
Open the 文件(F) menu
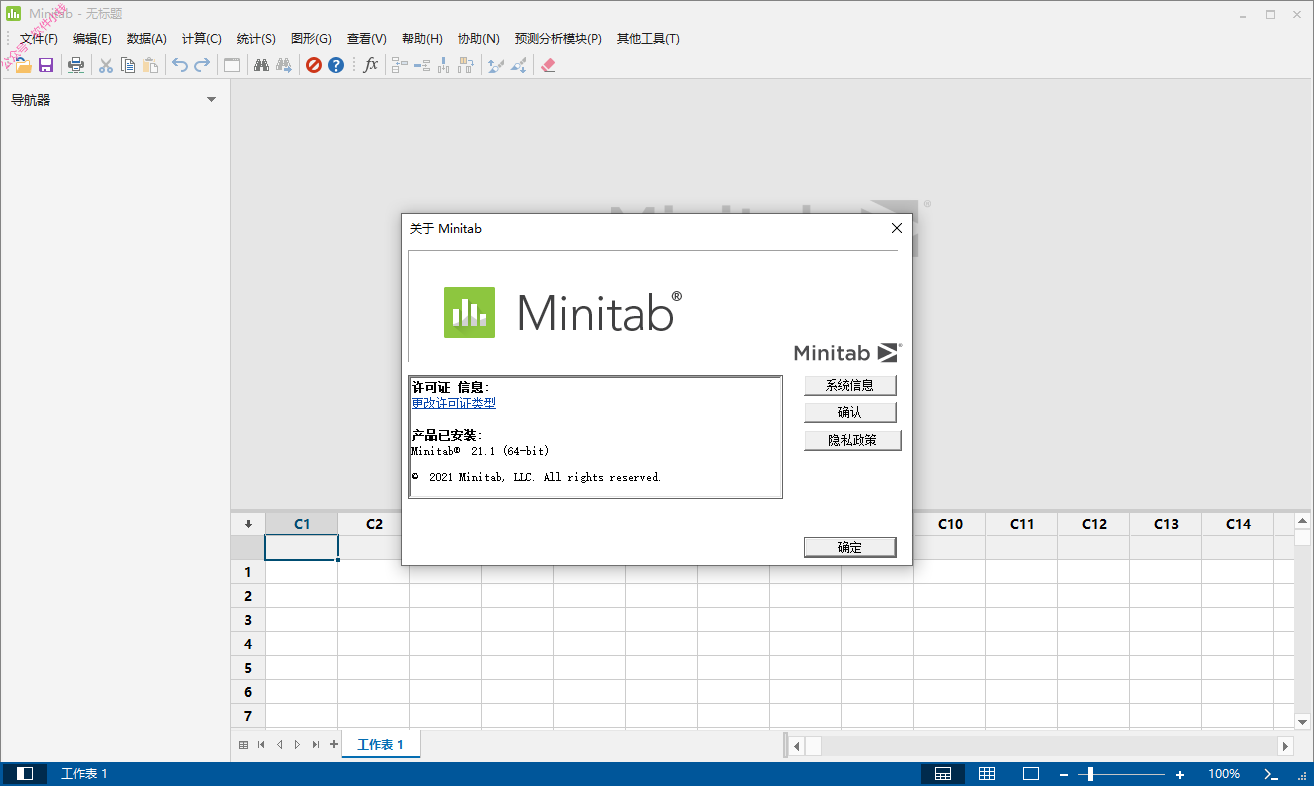pyautogui.click(x=39, y=39)
